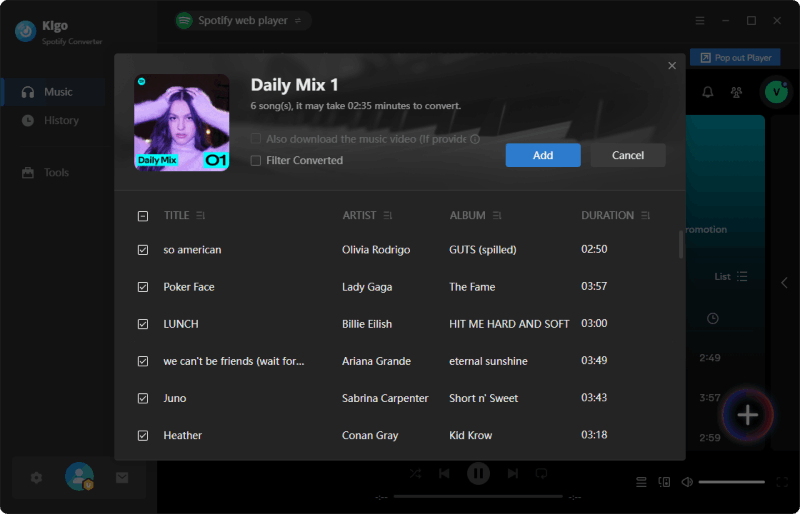Viewport: 800px width, 514px height.
Task: Skip to previous track
Action: tap(444, 474)
